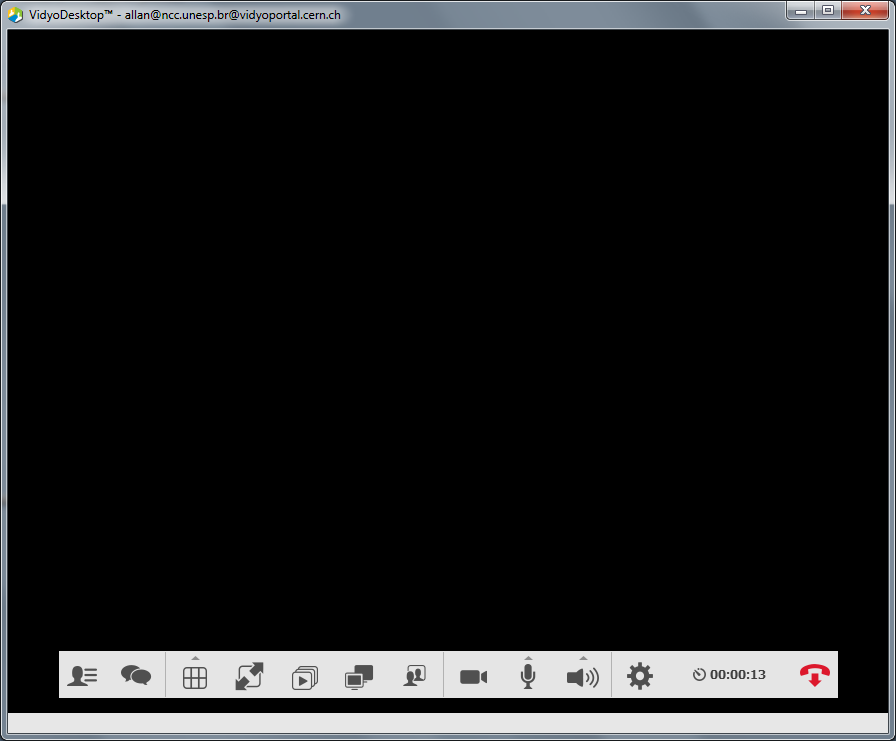This screenshot has width=896, height=741.
Task: Click the VidyoDesktop logo in title bar
Action: [x=15, y=14]
